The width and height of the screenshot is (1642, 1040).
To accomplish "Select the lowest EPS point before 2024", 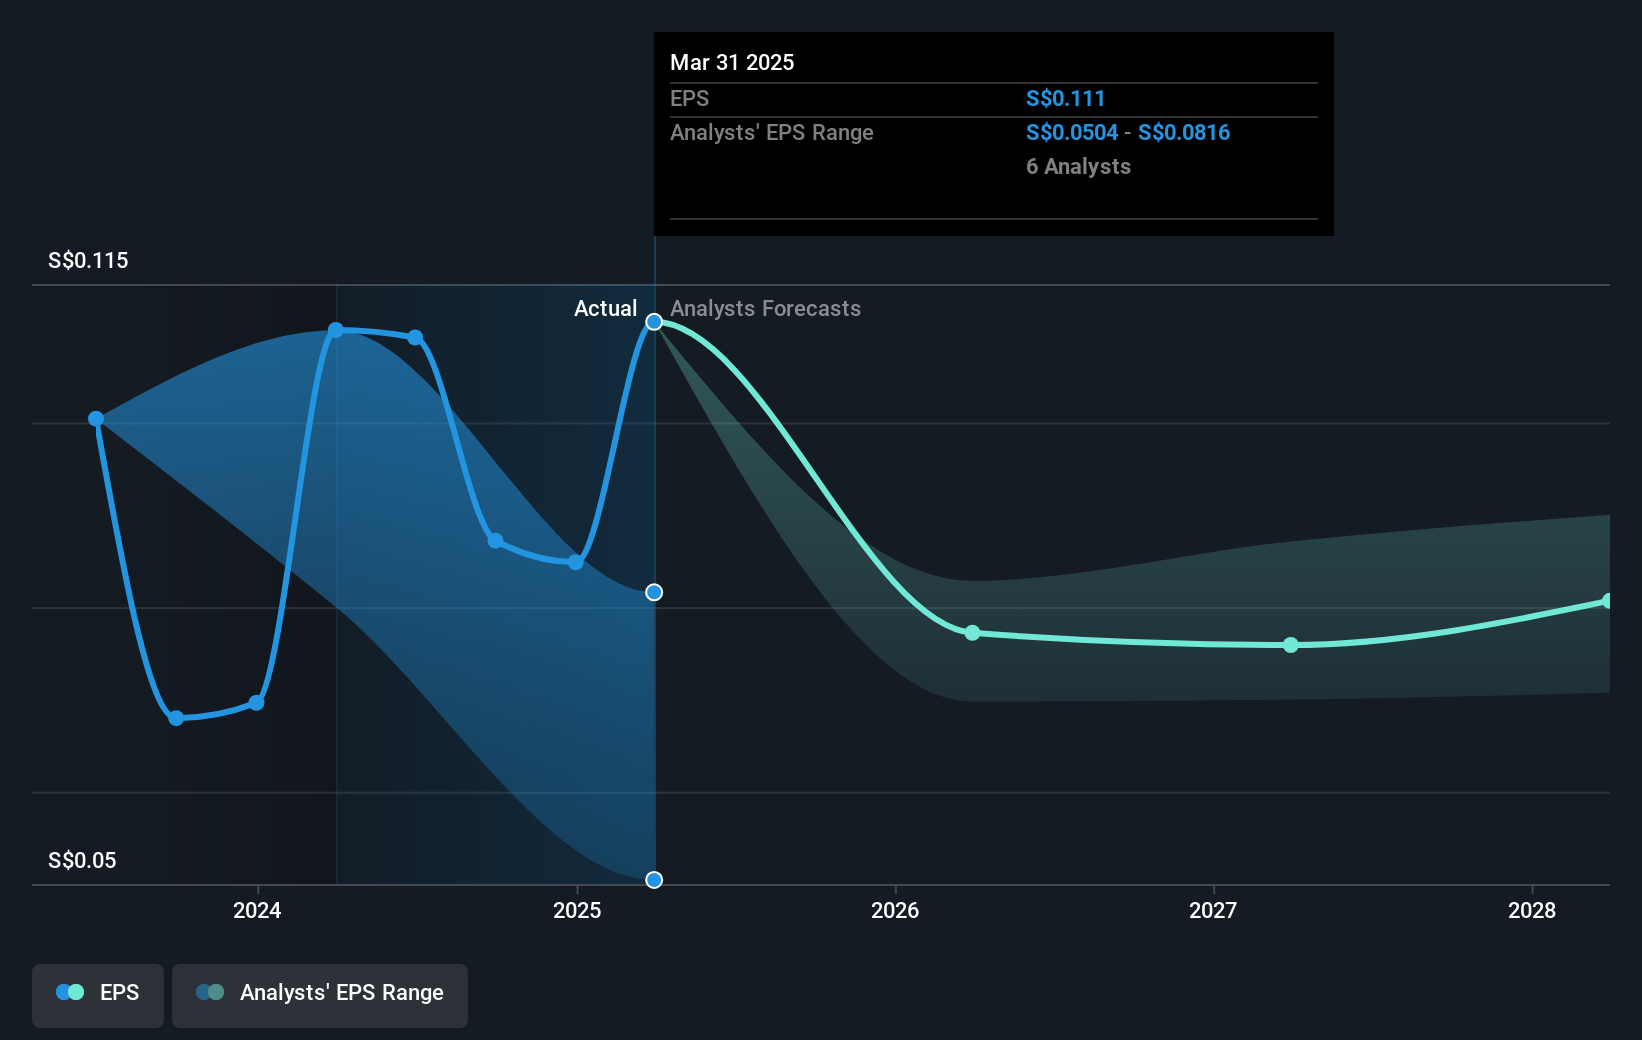I will (x=176, y=718).
